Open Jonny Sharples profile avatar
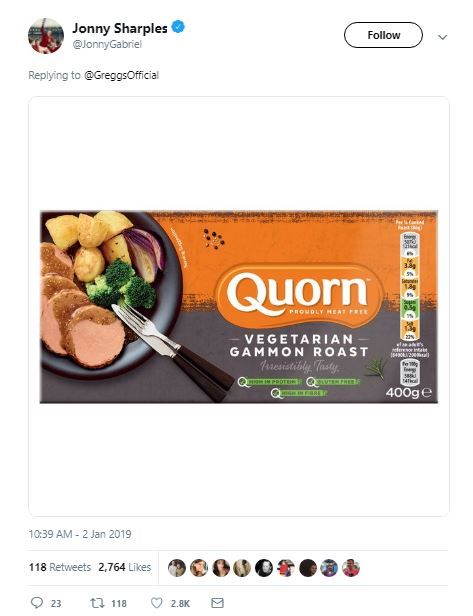This screenshot has height=616, width=473. 46,36
